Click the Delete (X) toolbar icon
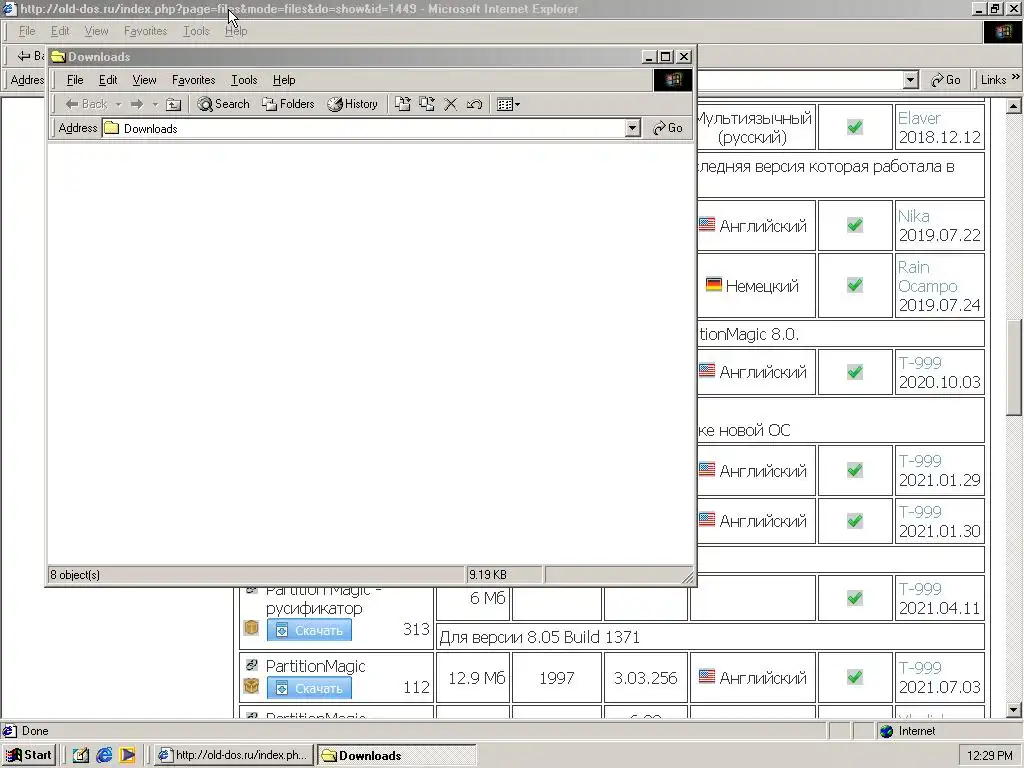This screenshot has height=768, width=1024. tap(451, 104)
